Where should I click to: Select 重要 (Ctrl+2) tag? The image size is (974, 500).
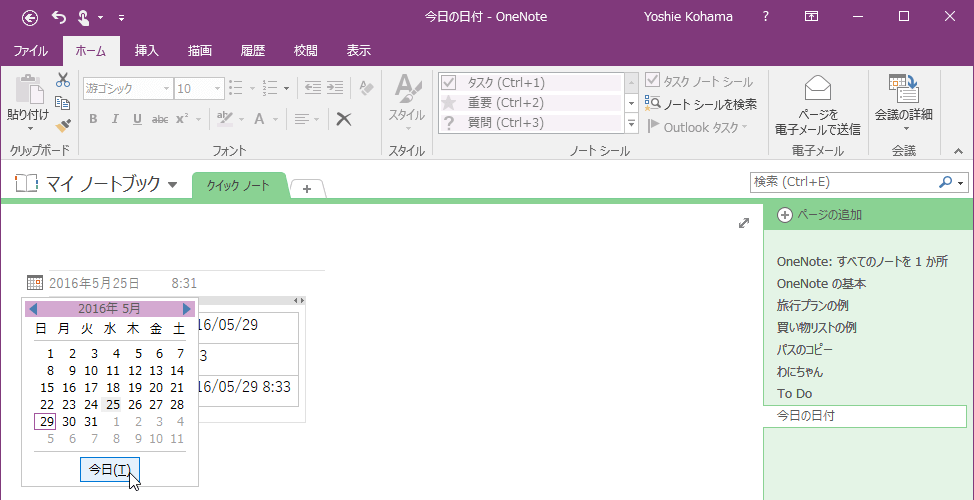click(x=530, y=102)
